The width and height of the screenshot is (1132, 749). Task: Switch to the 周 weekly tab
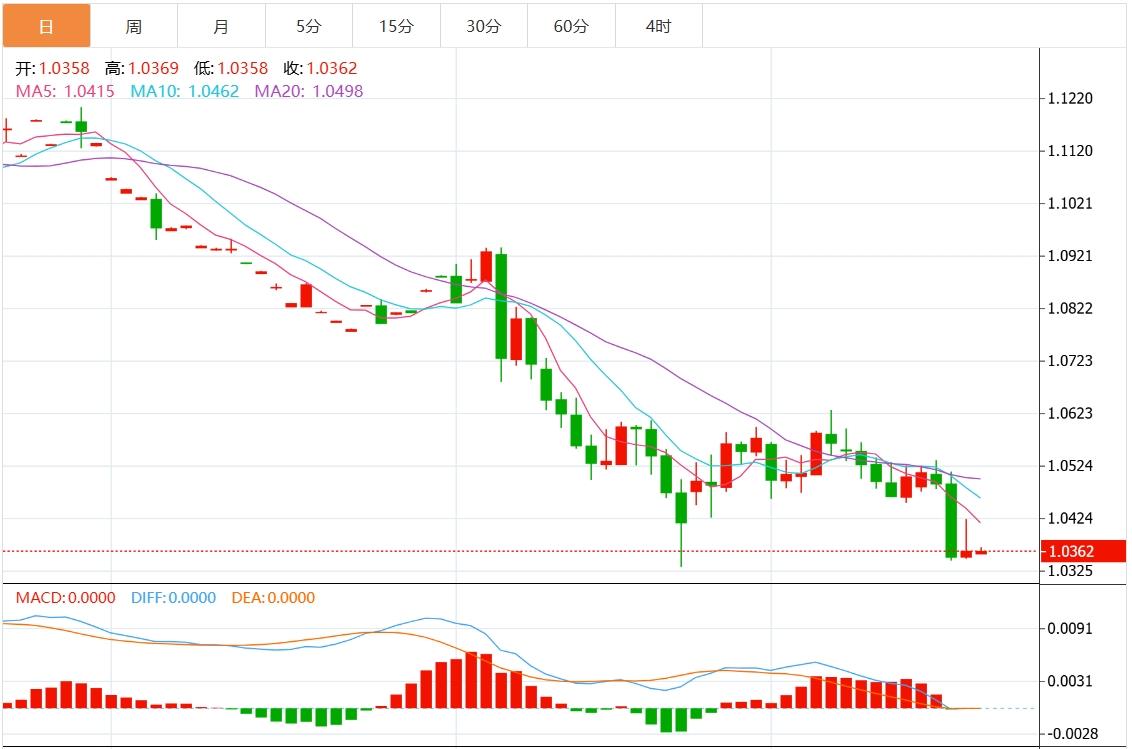[x=134, y=26]
